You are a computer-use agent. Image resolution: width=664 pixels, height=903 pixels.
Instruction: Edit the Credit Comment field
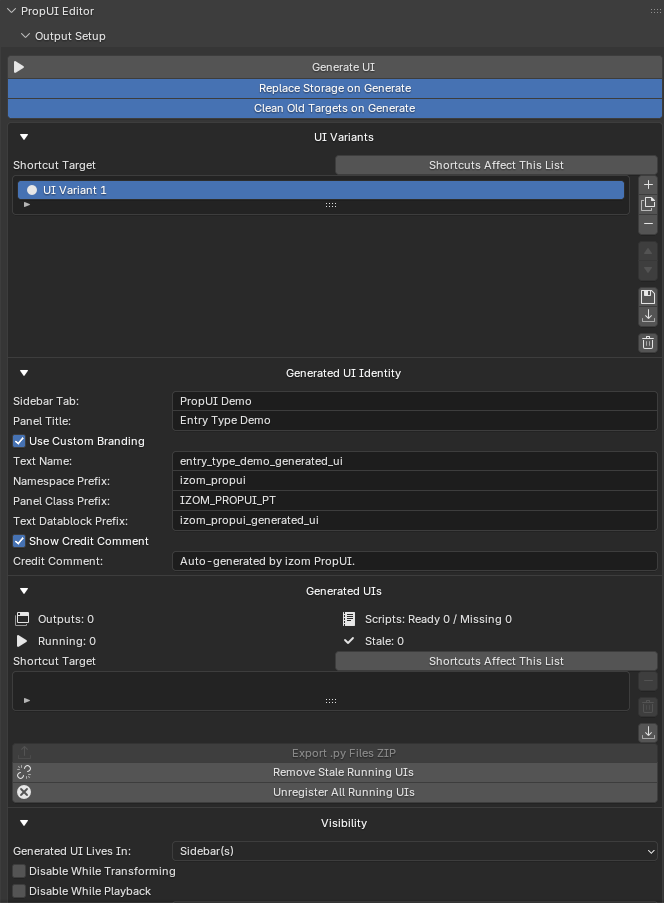(x=415, y=561)
